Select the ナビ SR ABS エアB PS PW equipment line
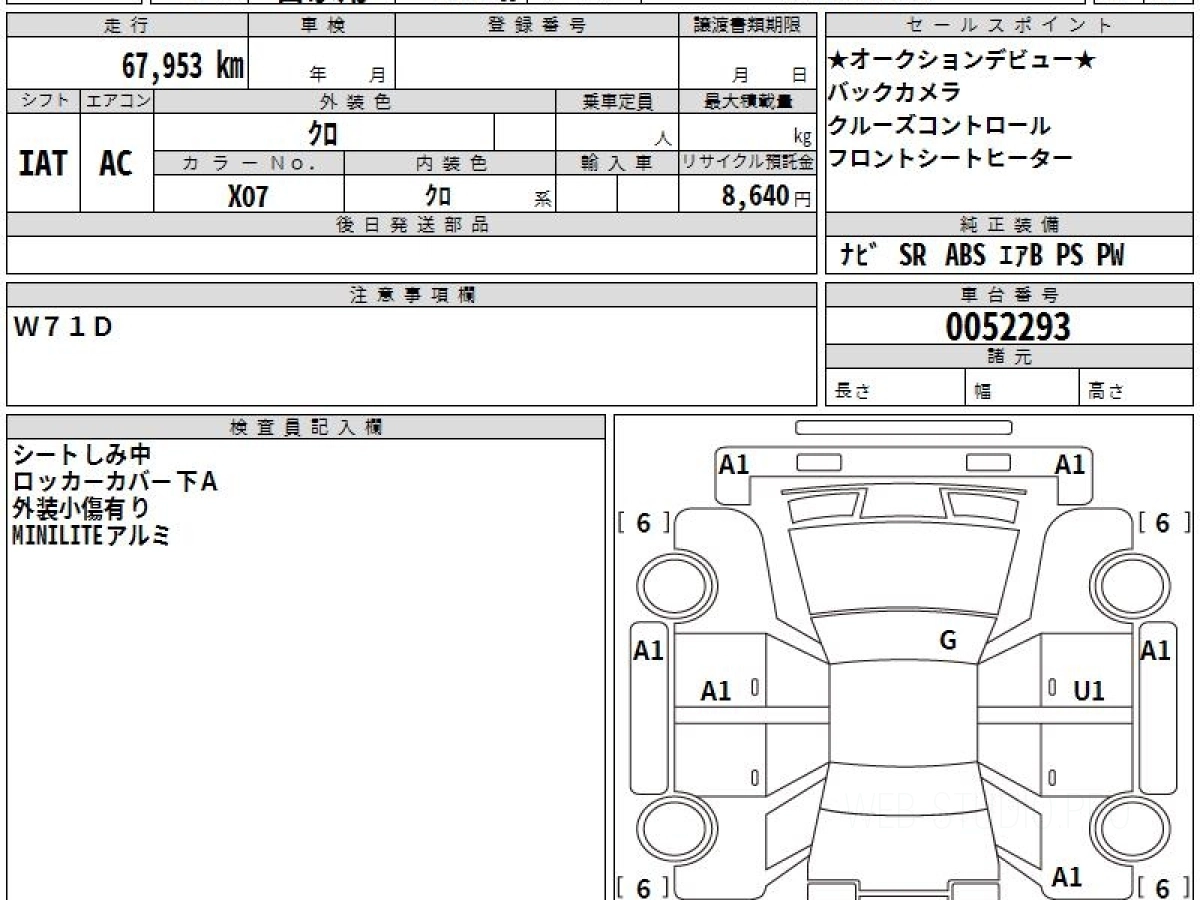The width and height of the screenshot is (1200, 900). pos(982,256)
